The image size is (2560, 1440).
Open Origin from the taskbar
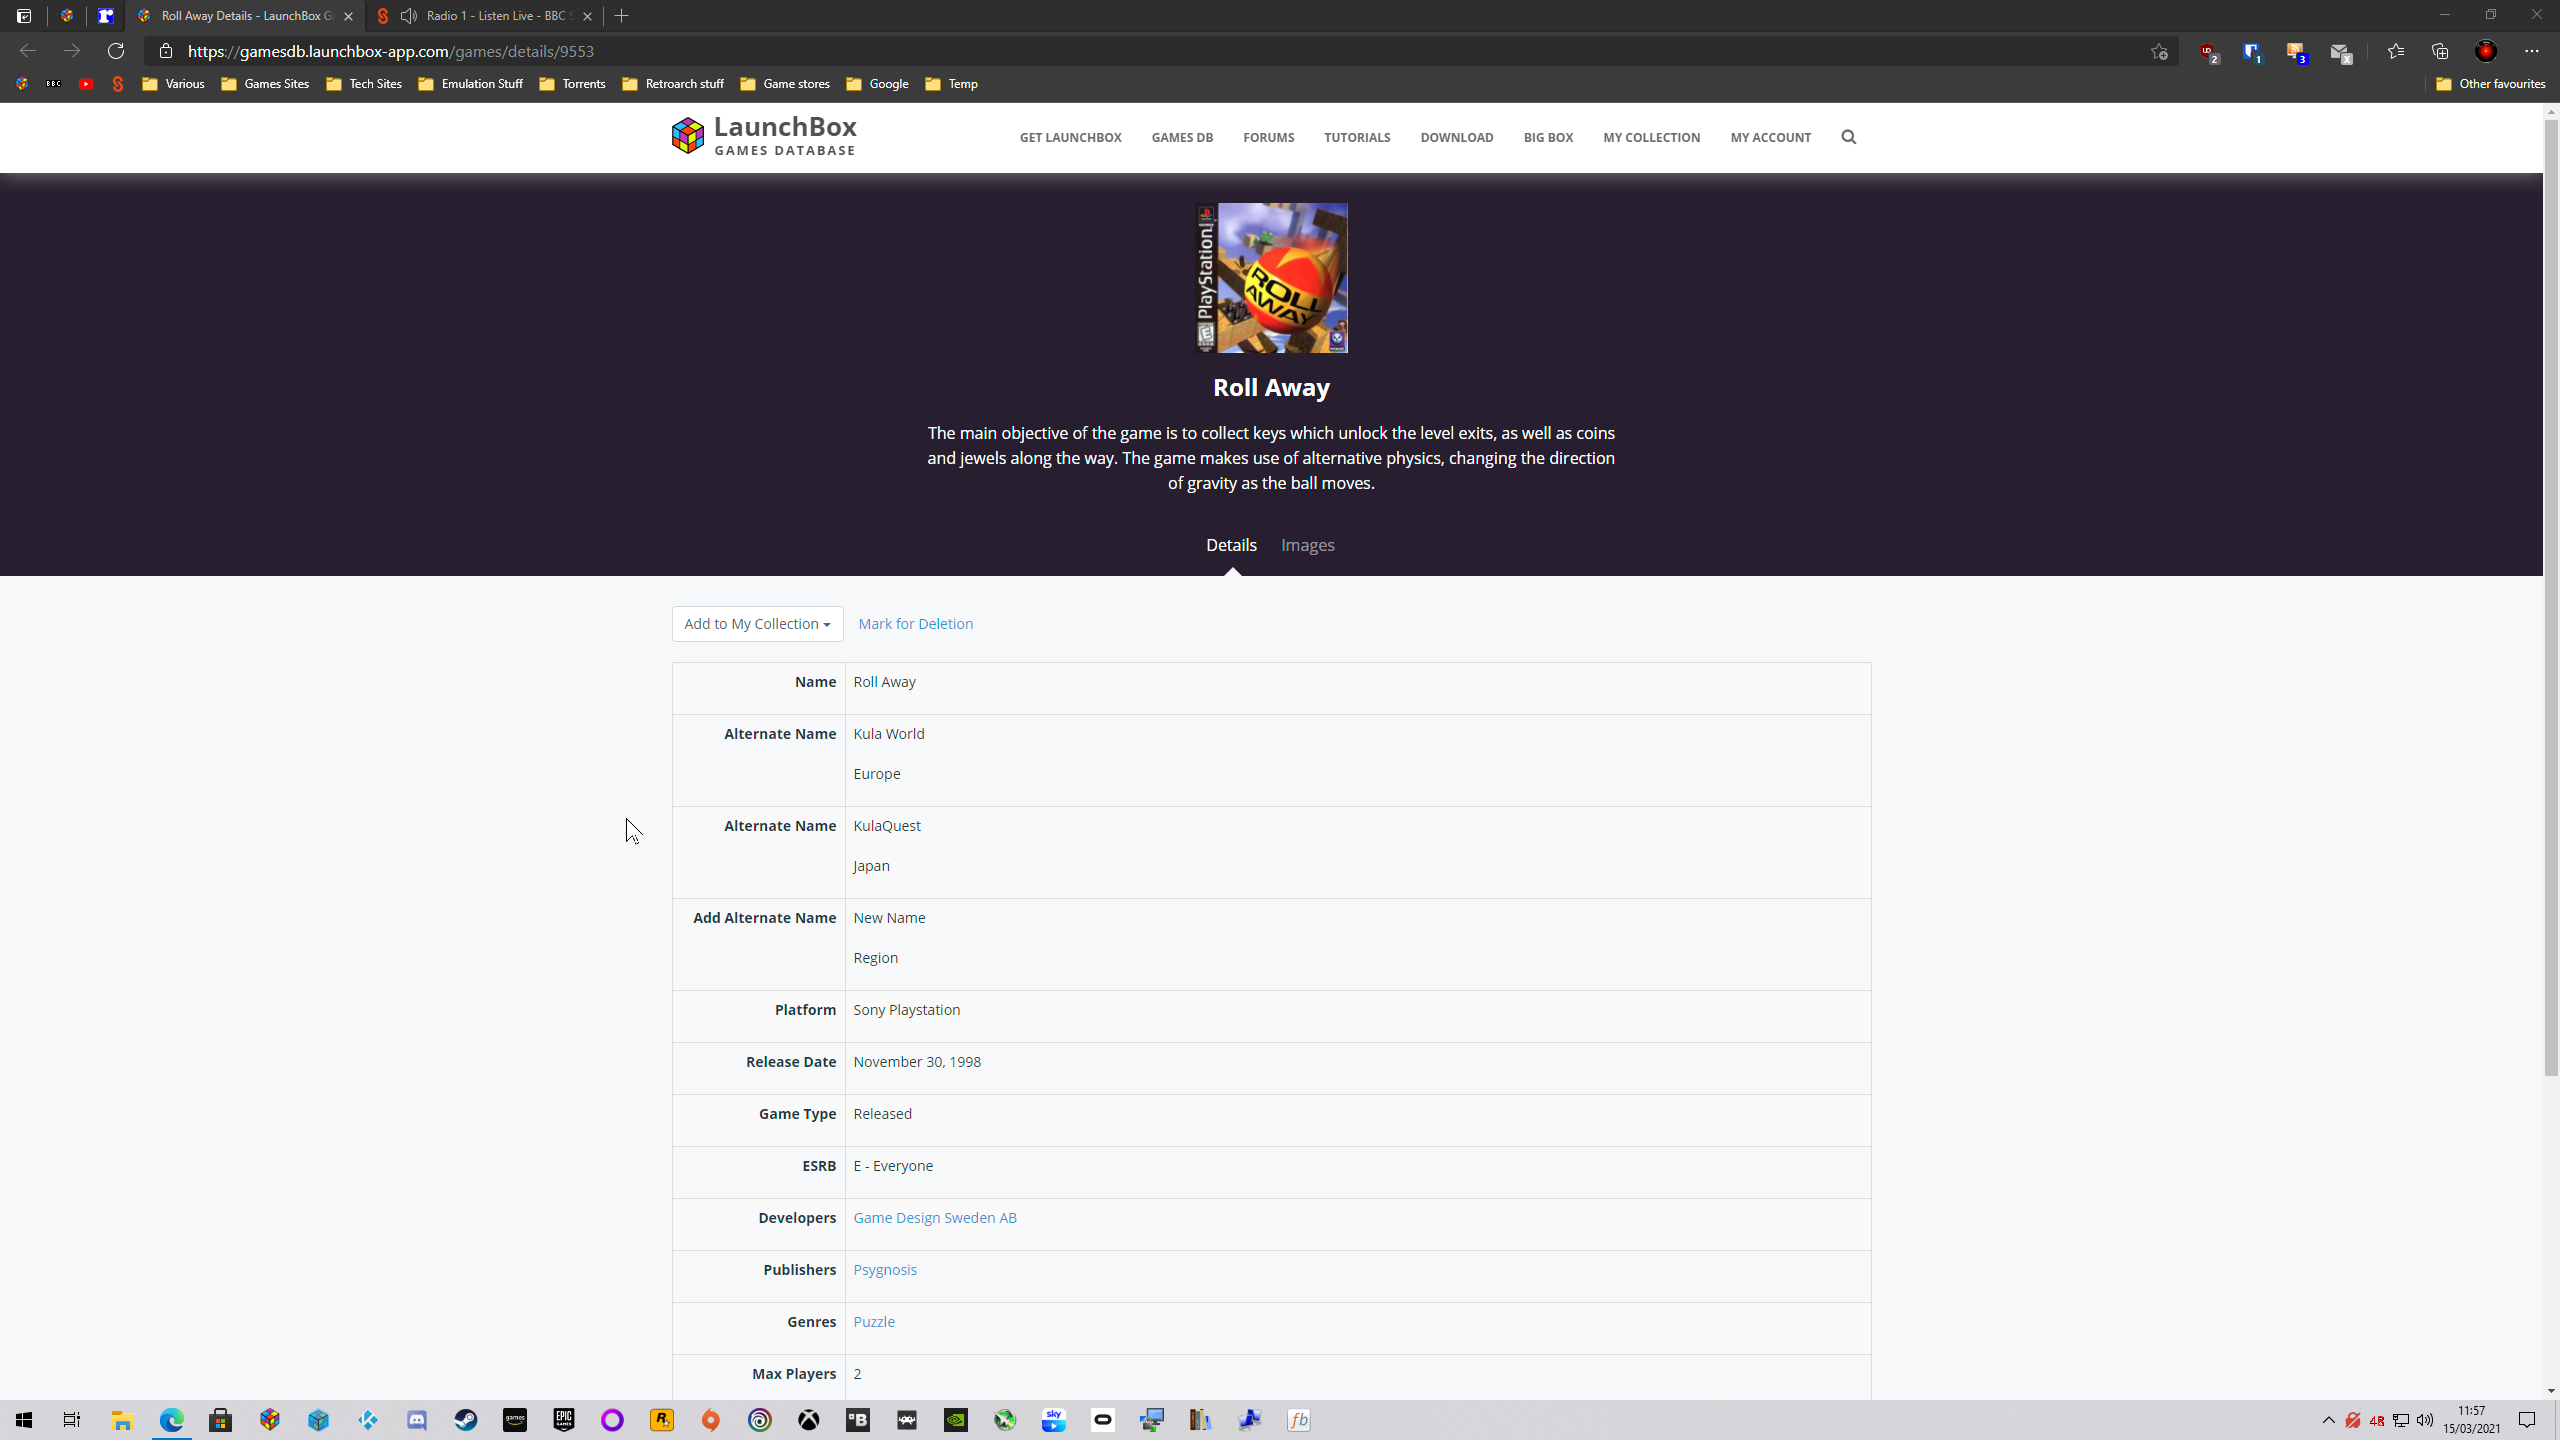(711, 1420)
